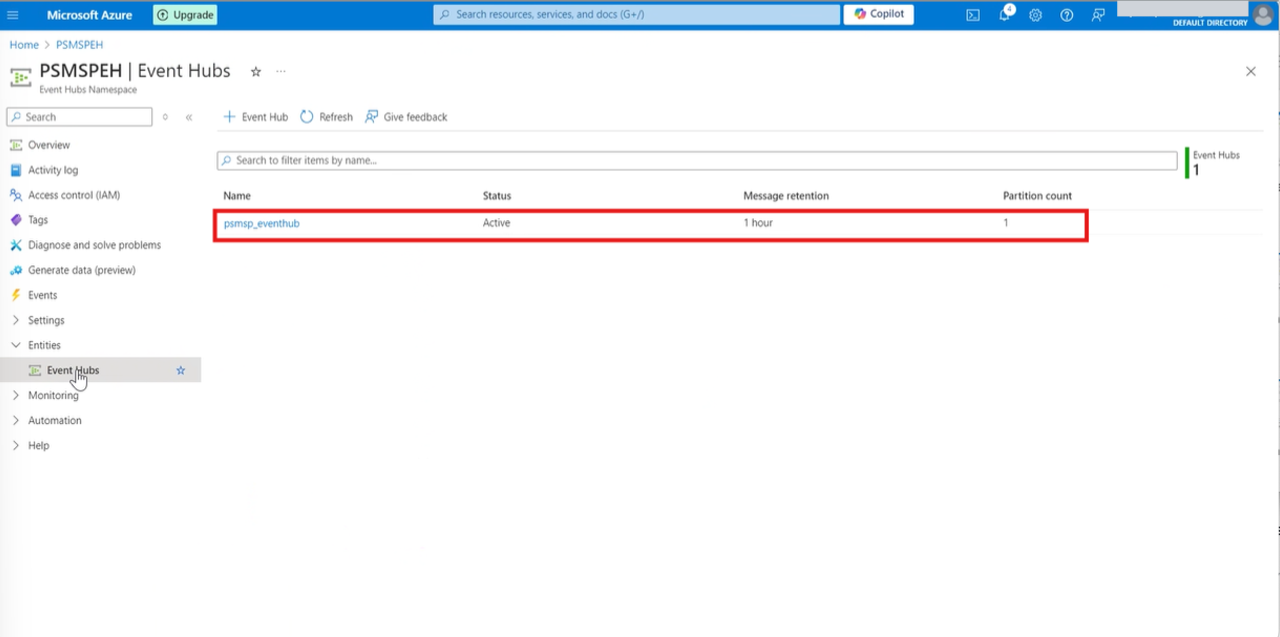This screenshot has width=1280, height=637.
Task: Add a new Event Hub
Action: point(256,117)
